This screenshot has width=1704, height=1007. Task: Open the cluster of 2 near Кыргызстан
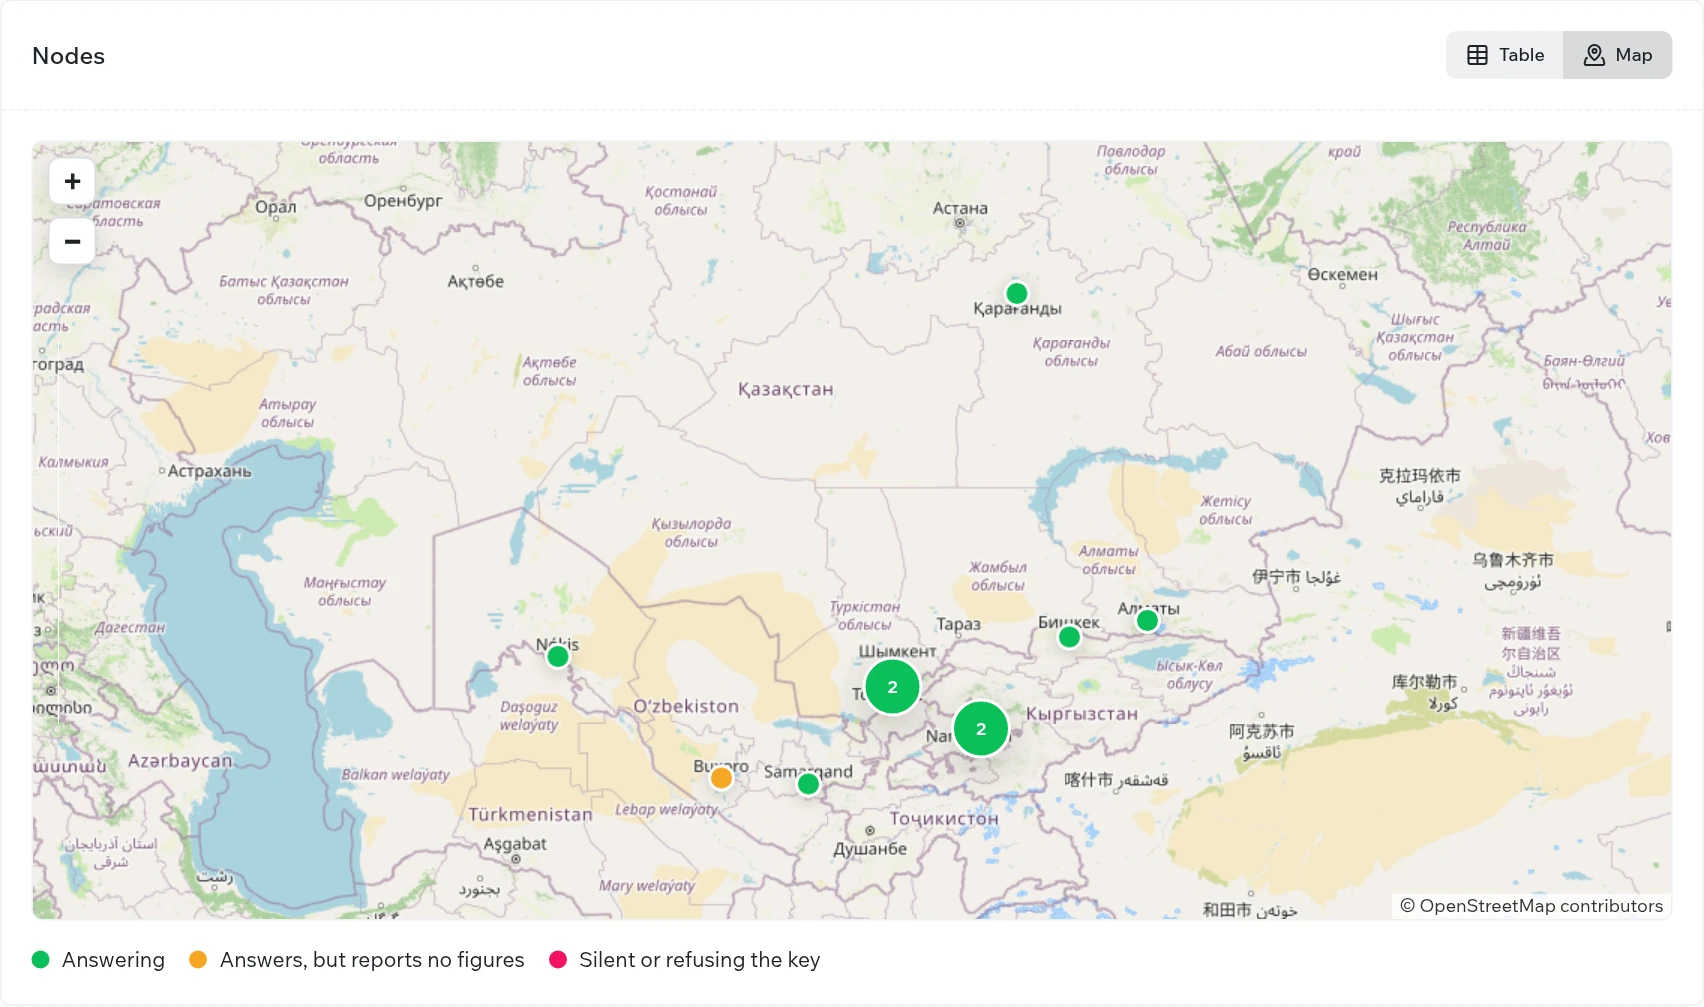pyautogui.click(x=980, y=729)
